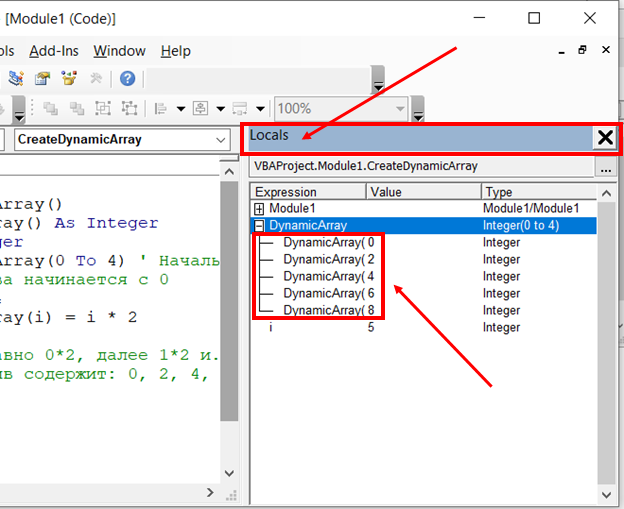This screenshot has width=624, height=509.
Task: Close the Module1 code document window
Action: point(606,50)
